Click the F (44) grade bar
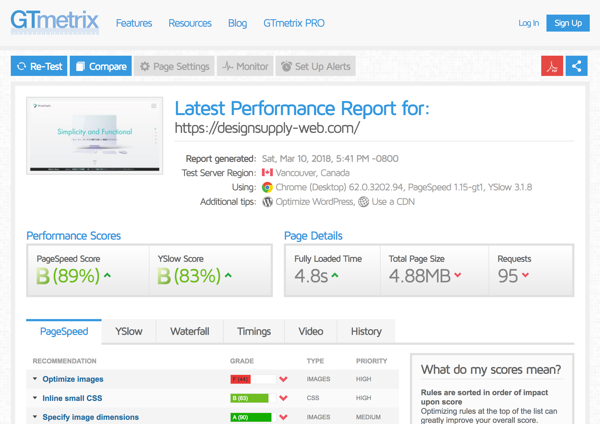Image resolution: width=600 pixels, height=424 pixels. coord(253,379)
